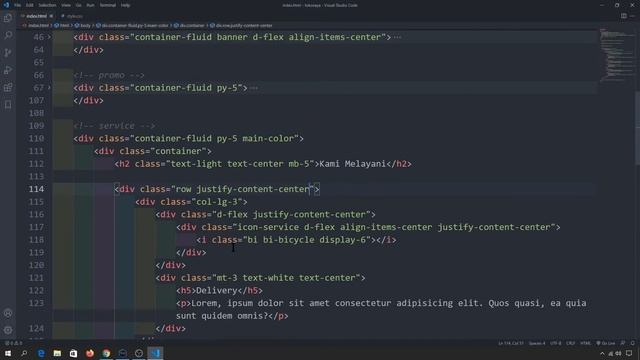Screen dimensions: 640x360
Task: Select html in the breadcrumb
Action: (x=64, y=25)
